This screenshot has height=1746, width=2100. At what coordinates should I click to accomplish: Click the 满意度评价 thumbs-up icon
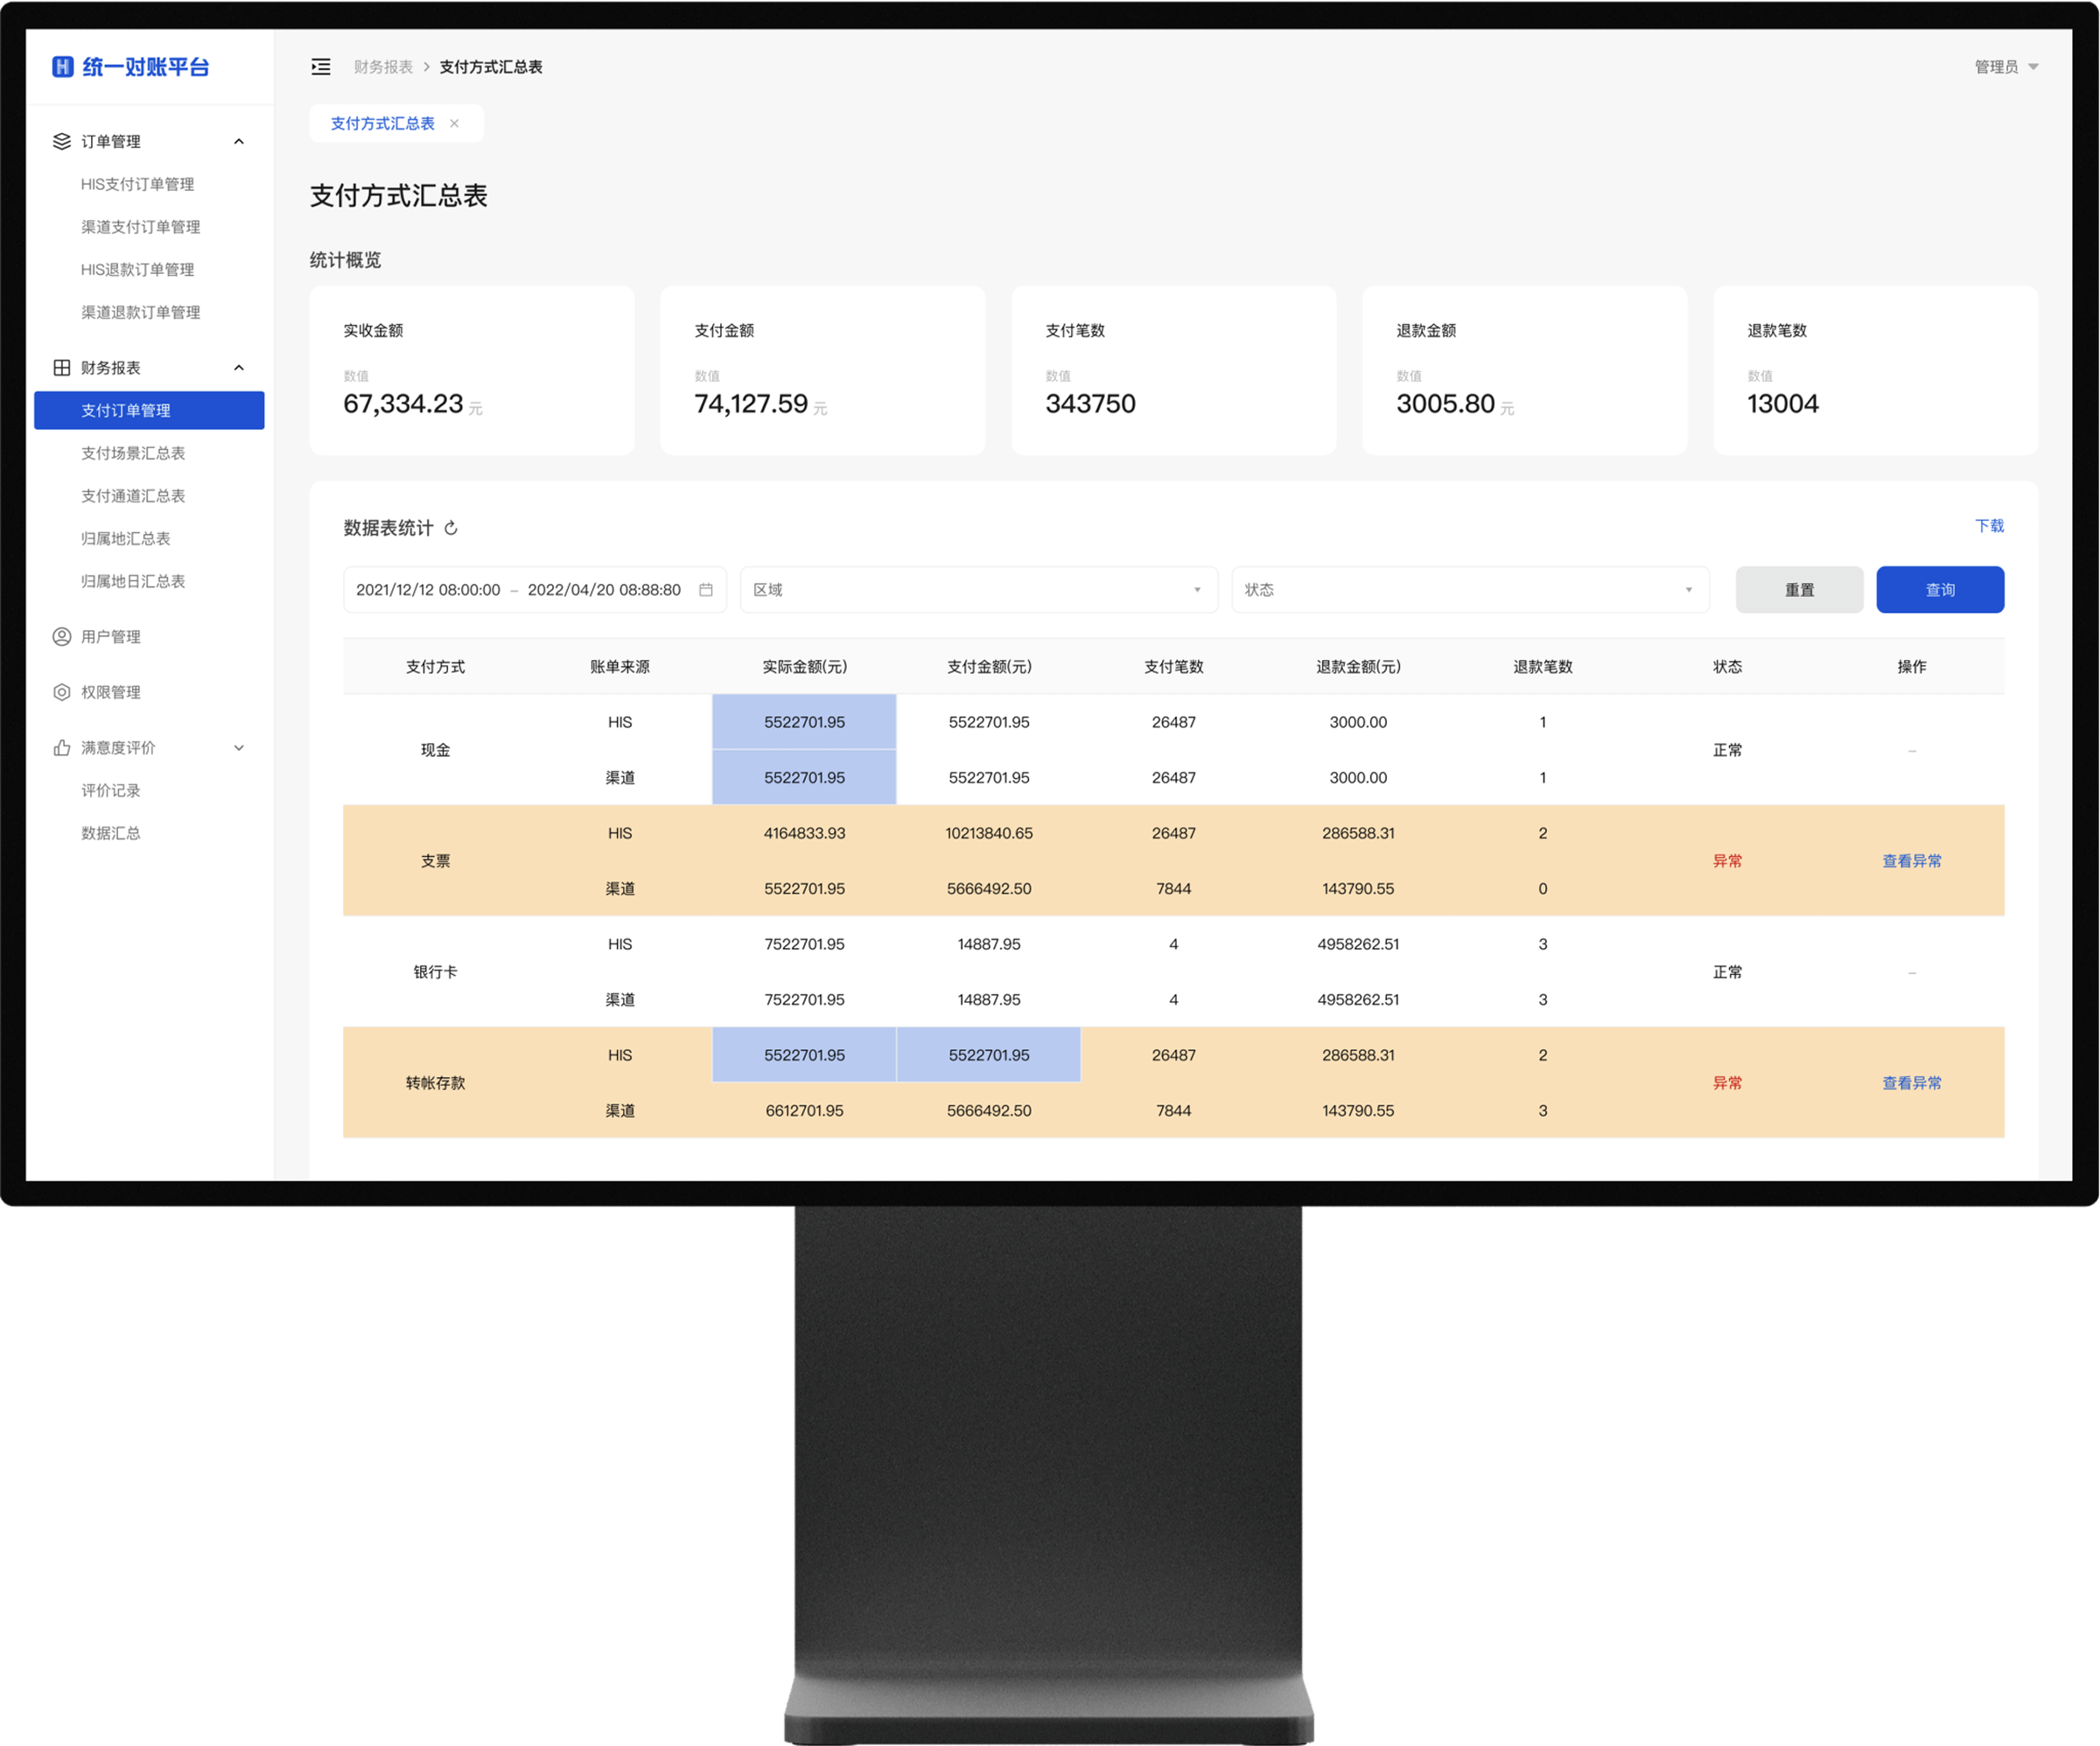(x=62, y=747)
